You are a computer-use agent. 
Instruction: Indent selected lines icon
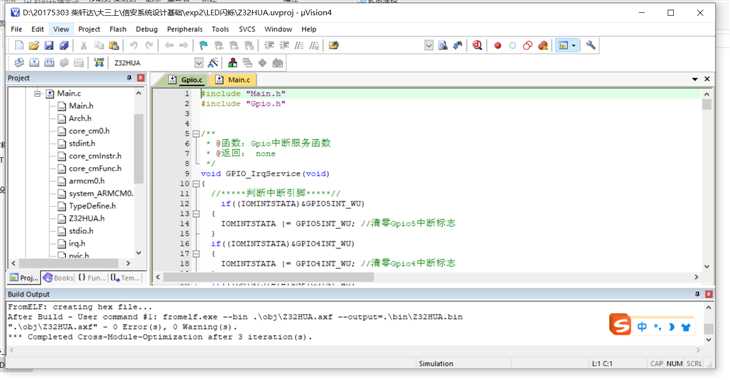[x=269, y=46]
